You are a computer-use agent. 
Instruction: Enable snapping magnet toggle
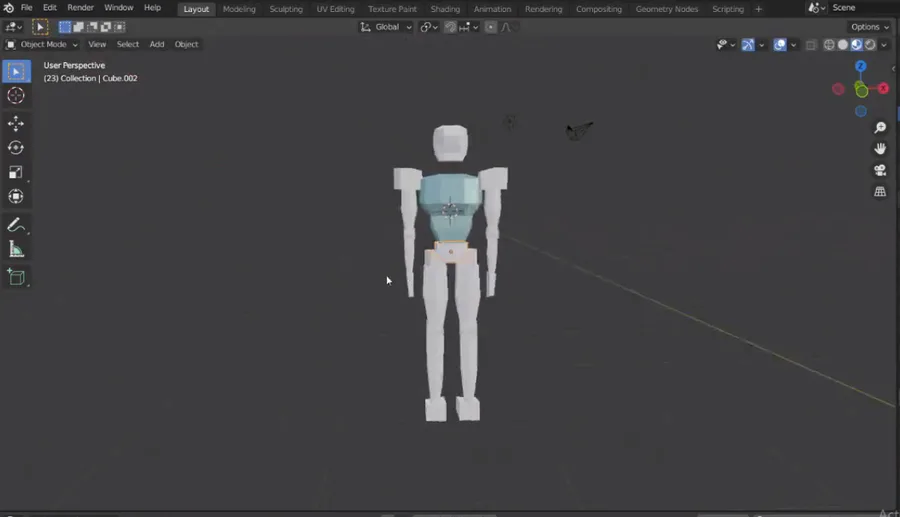451,27
